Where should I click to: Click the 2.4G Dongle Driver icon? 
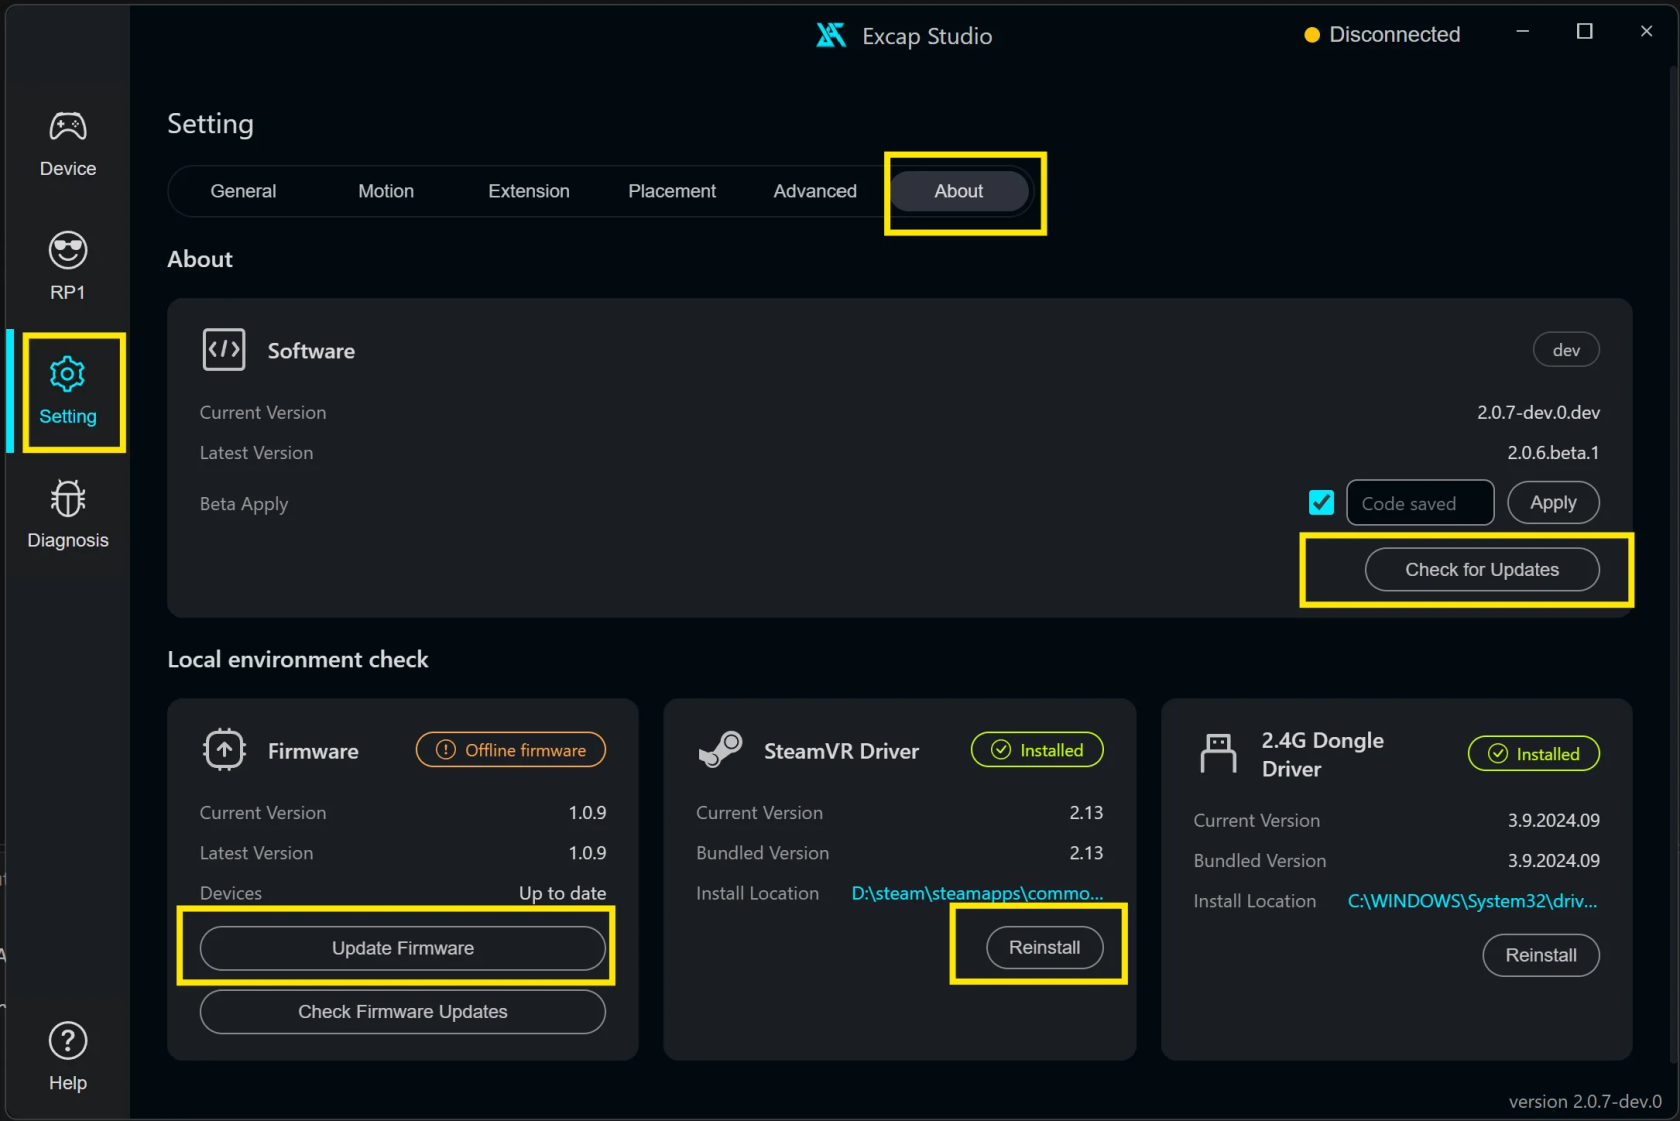click(1218, 754)
